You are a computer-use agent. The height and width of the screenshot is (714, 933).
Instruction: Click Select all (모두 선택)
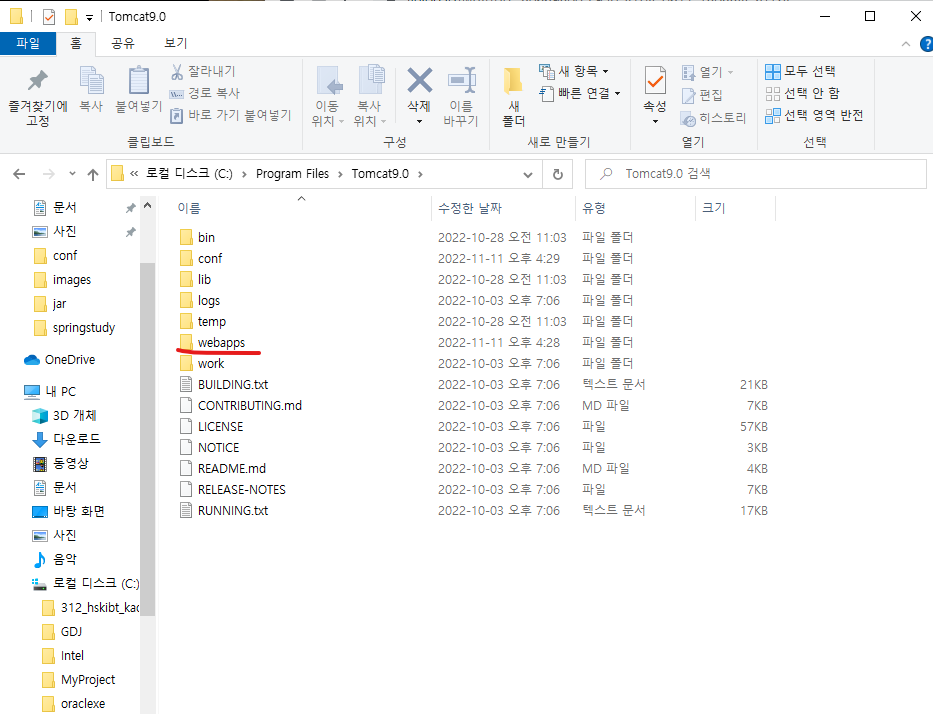point(800,71)
